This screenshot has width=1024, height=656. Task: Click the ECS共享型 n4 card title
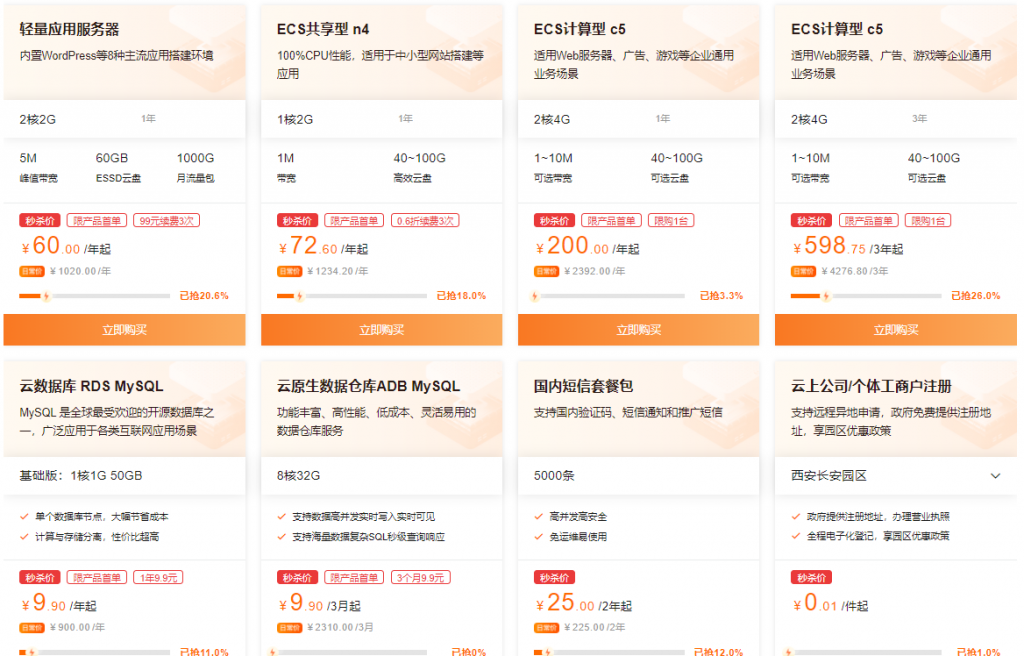coord(323,29)
